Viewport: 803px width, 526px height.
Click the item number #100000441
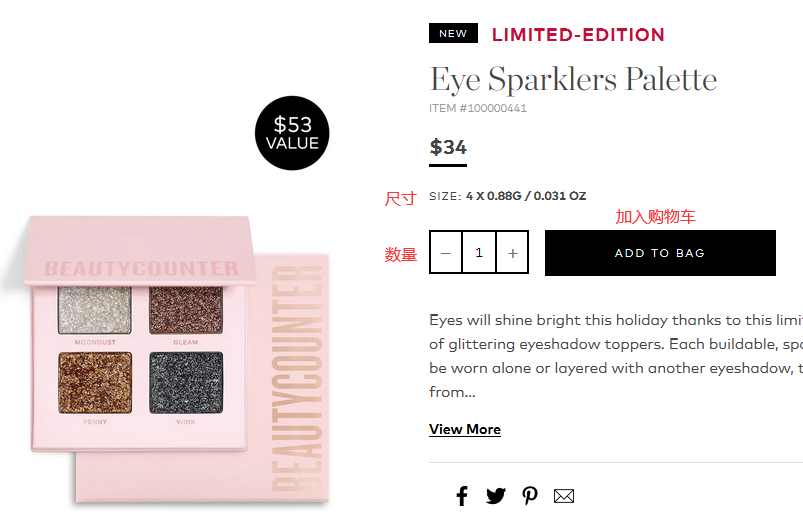click(x=478, y=108)
